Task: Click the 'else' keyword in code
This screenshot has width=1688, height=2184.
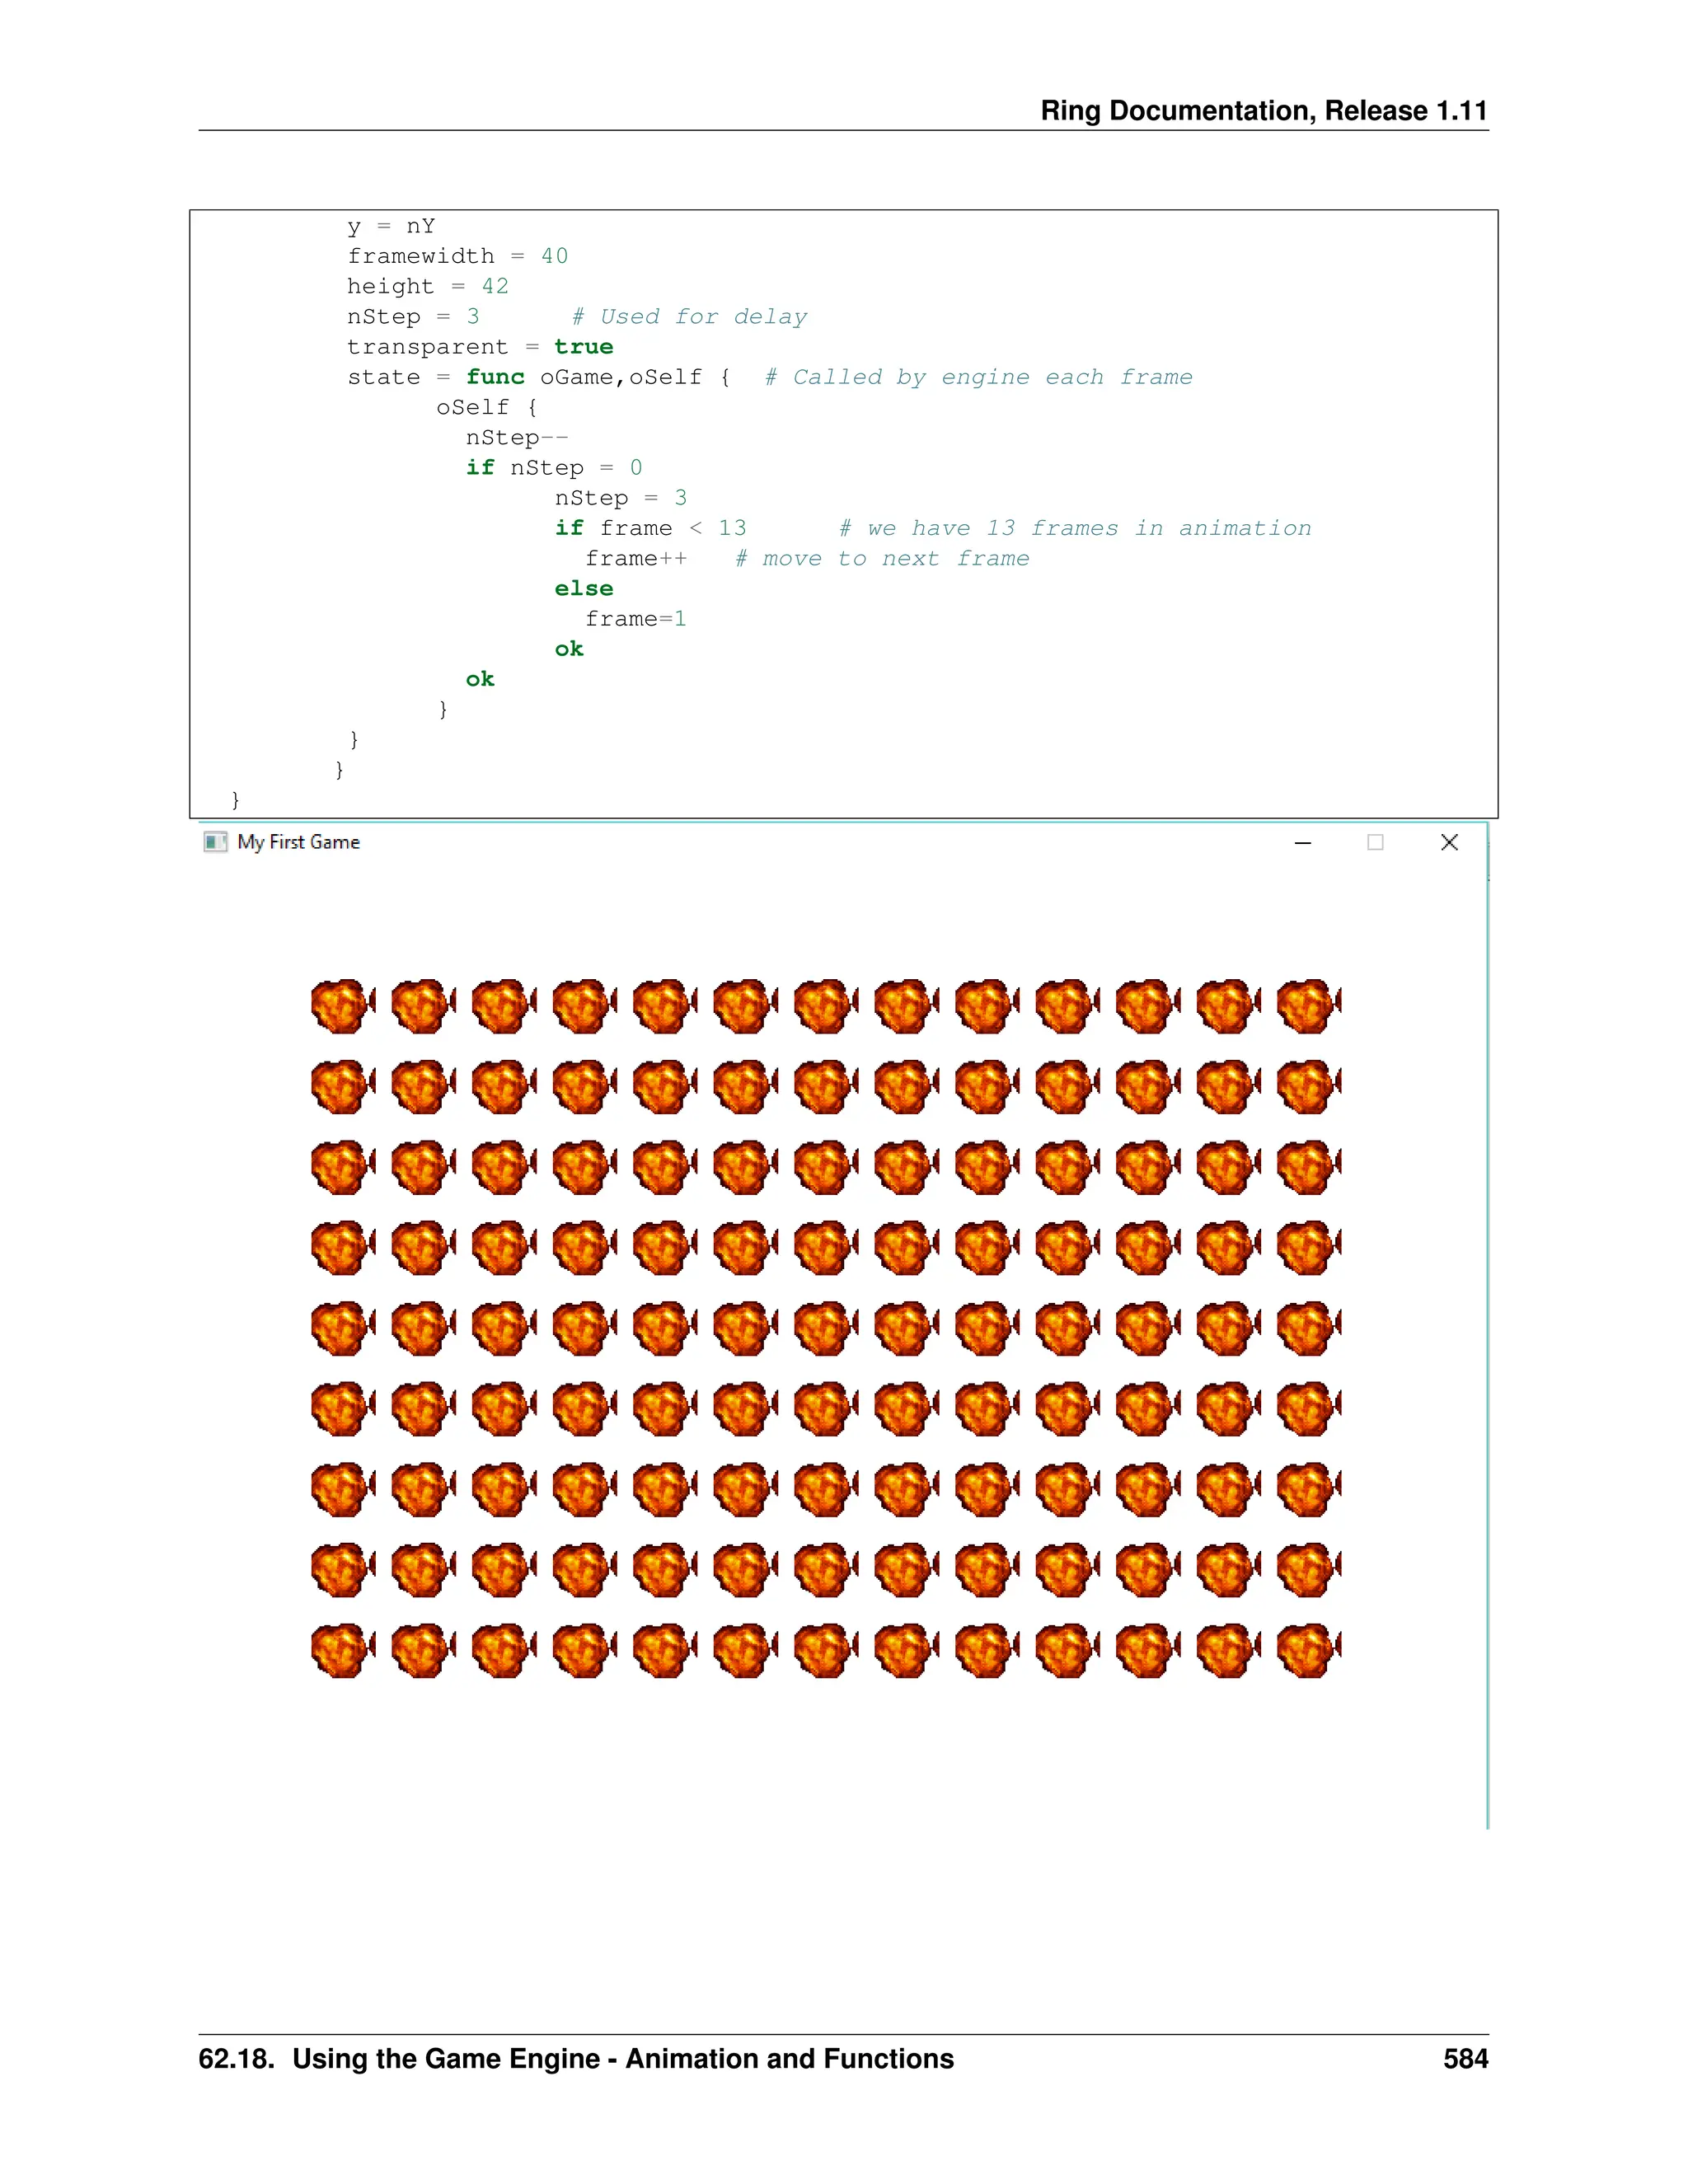Action: [x=583, y=588]
